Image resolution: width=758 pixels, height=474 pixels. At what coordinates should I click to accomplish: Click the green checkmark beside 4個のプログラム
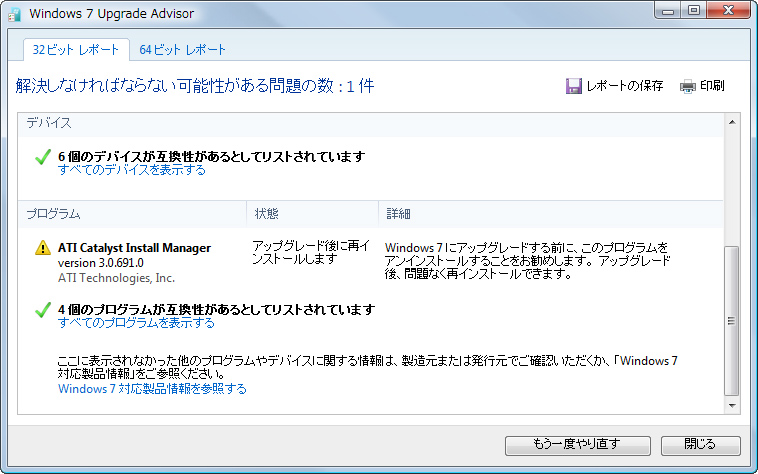[x=43, y=310]
